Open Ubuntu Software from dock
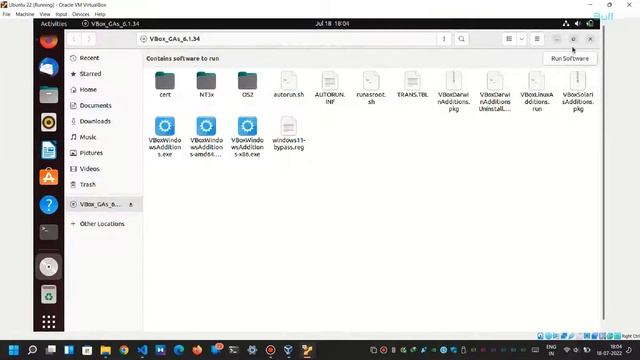This screenshot has height=360, width=640. 49,177
